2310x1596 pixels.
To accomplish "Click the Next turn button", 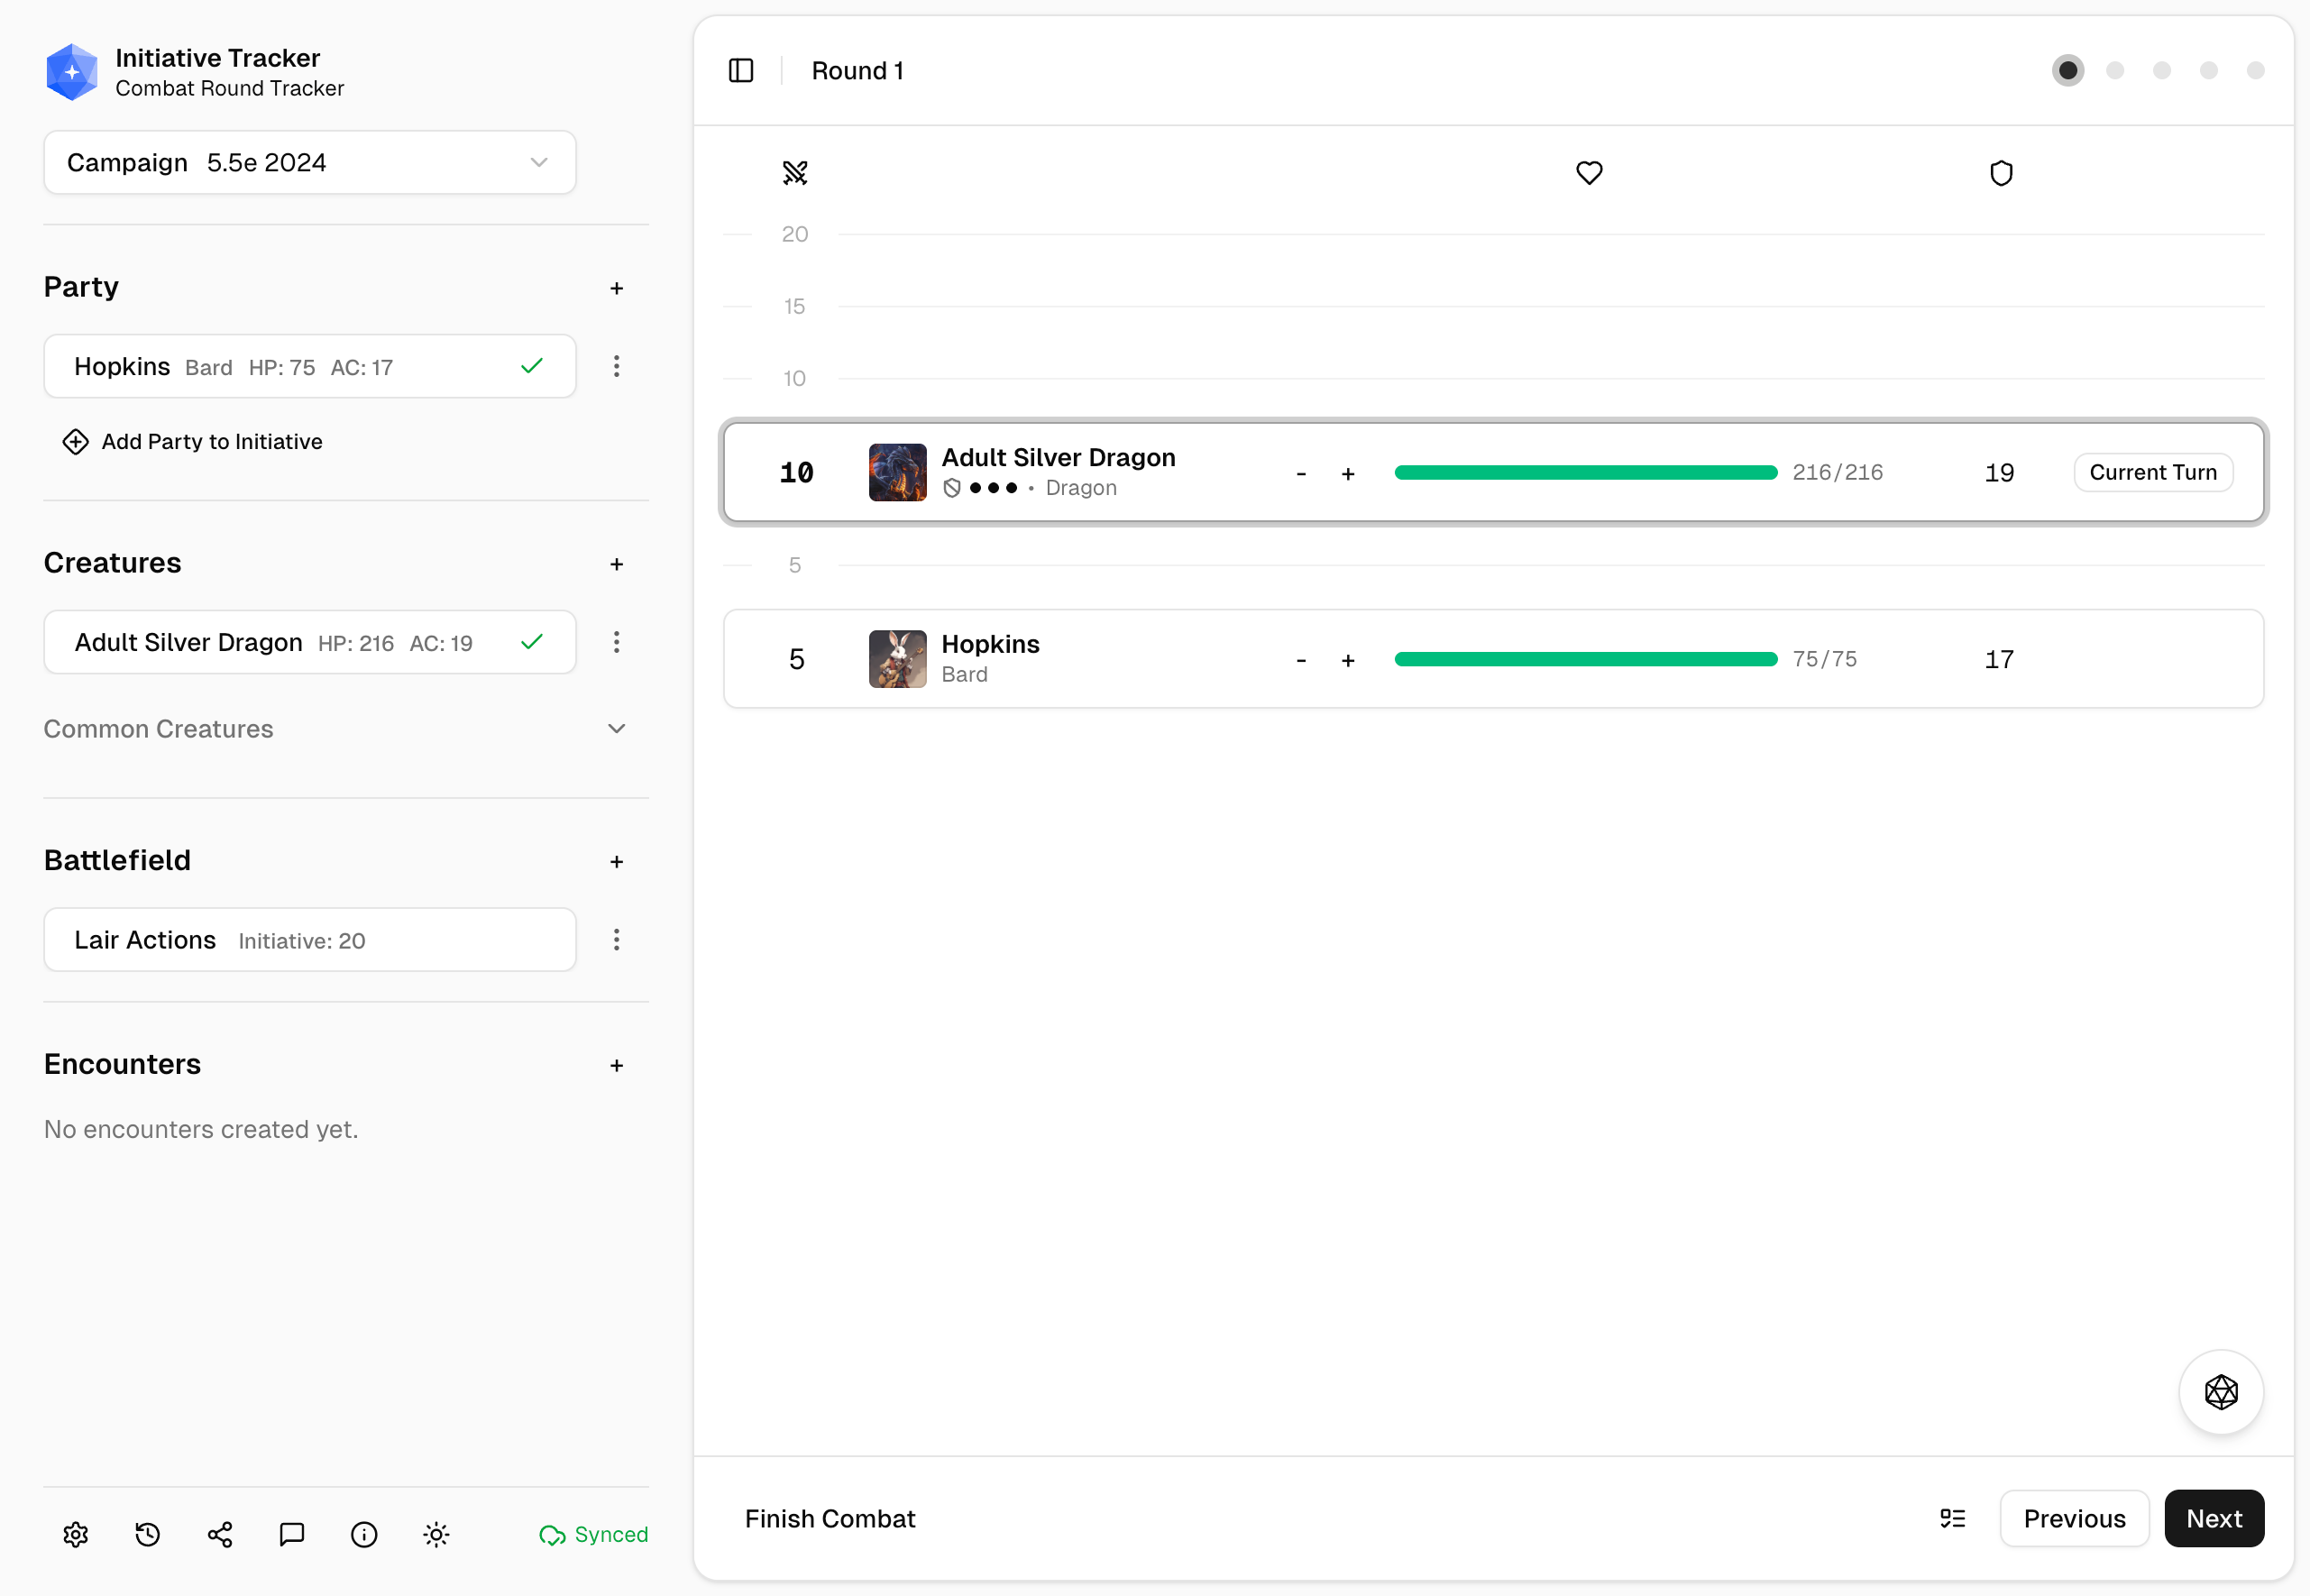I will point(2213,1518).
